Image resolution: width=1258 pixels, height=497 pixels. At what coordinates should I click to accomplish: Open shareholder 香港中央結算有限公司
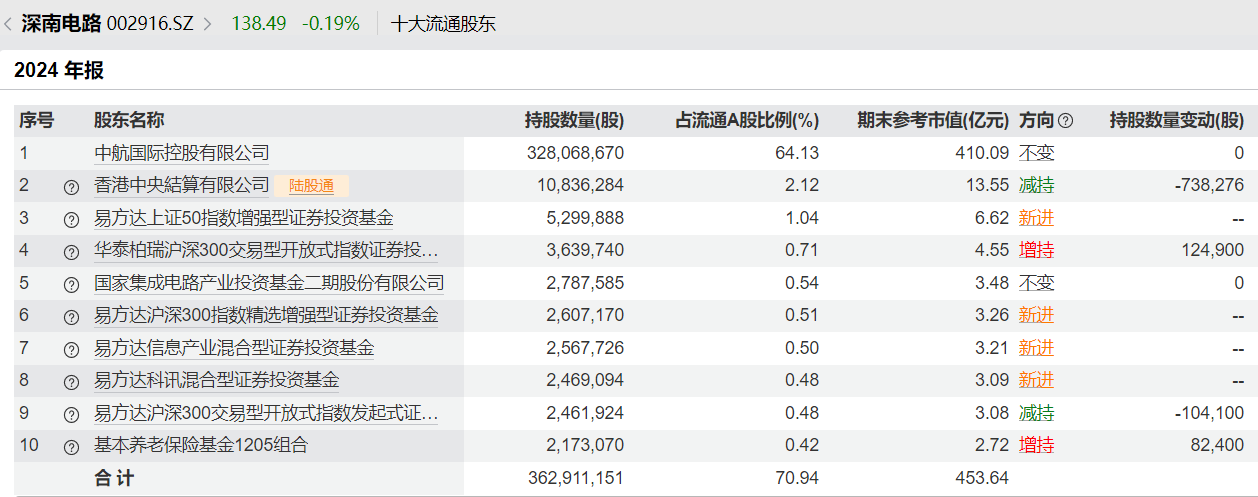coord(182,185)
